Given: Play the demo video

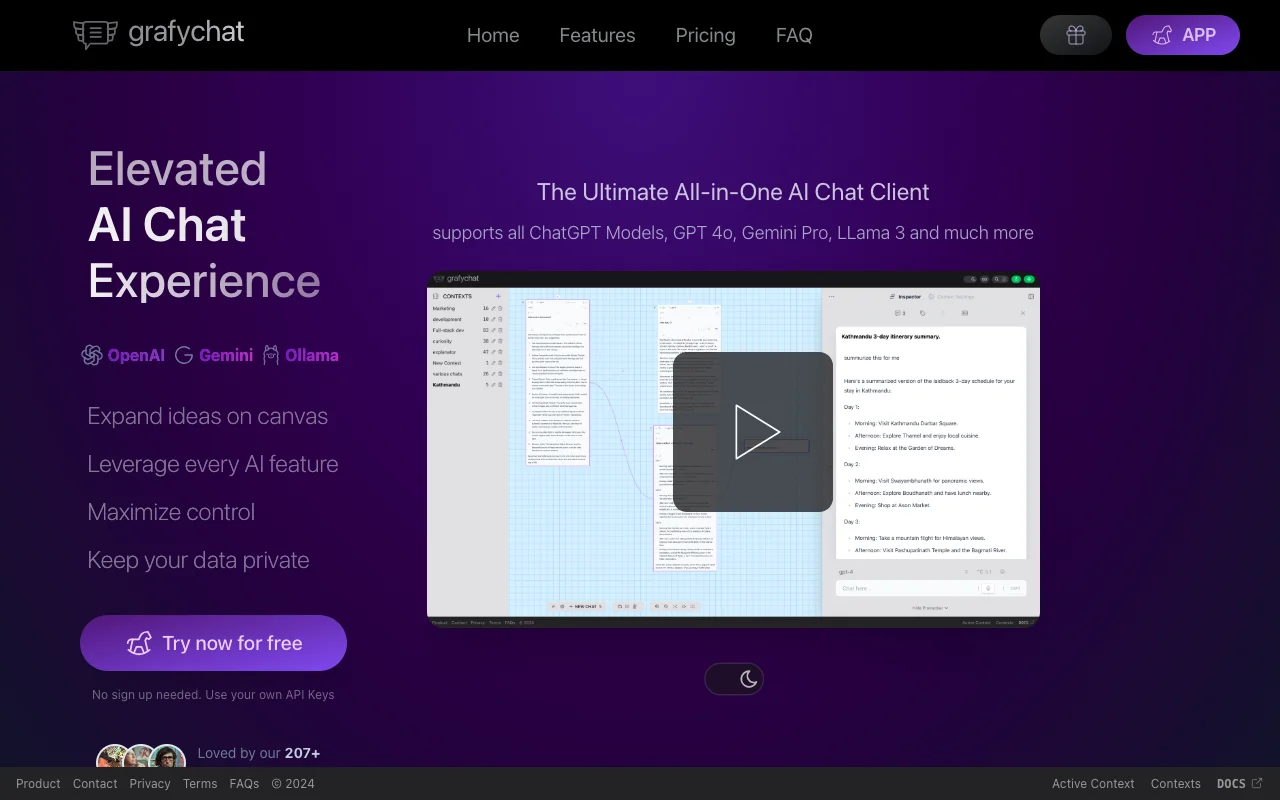Looking at the screenshot, I should coord(753,432).
